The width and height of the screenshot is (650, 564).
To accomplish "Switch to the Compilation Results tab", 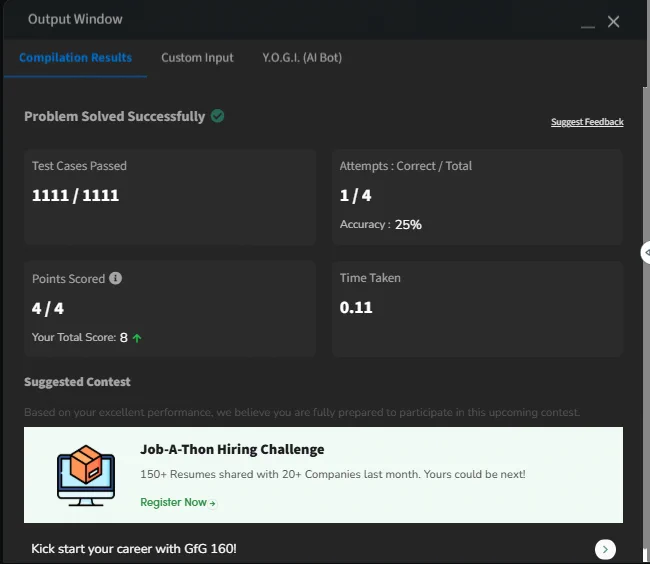I will 75,58.
